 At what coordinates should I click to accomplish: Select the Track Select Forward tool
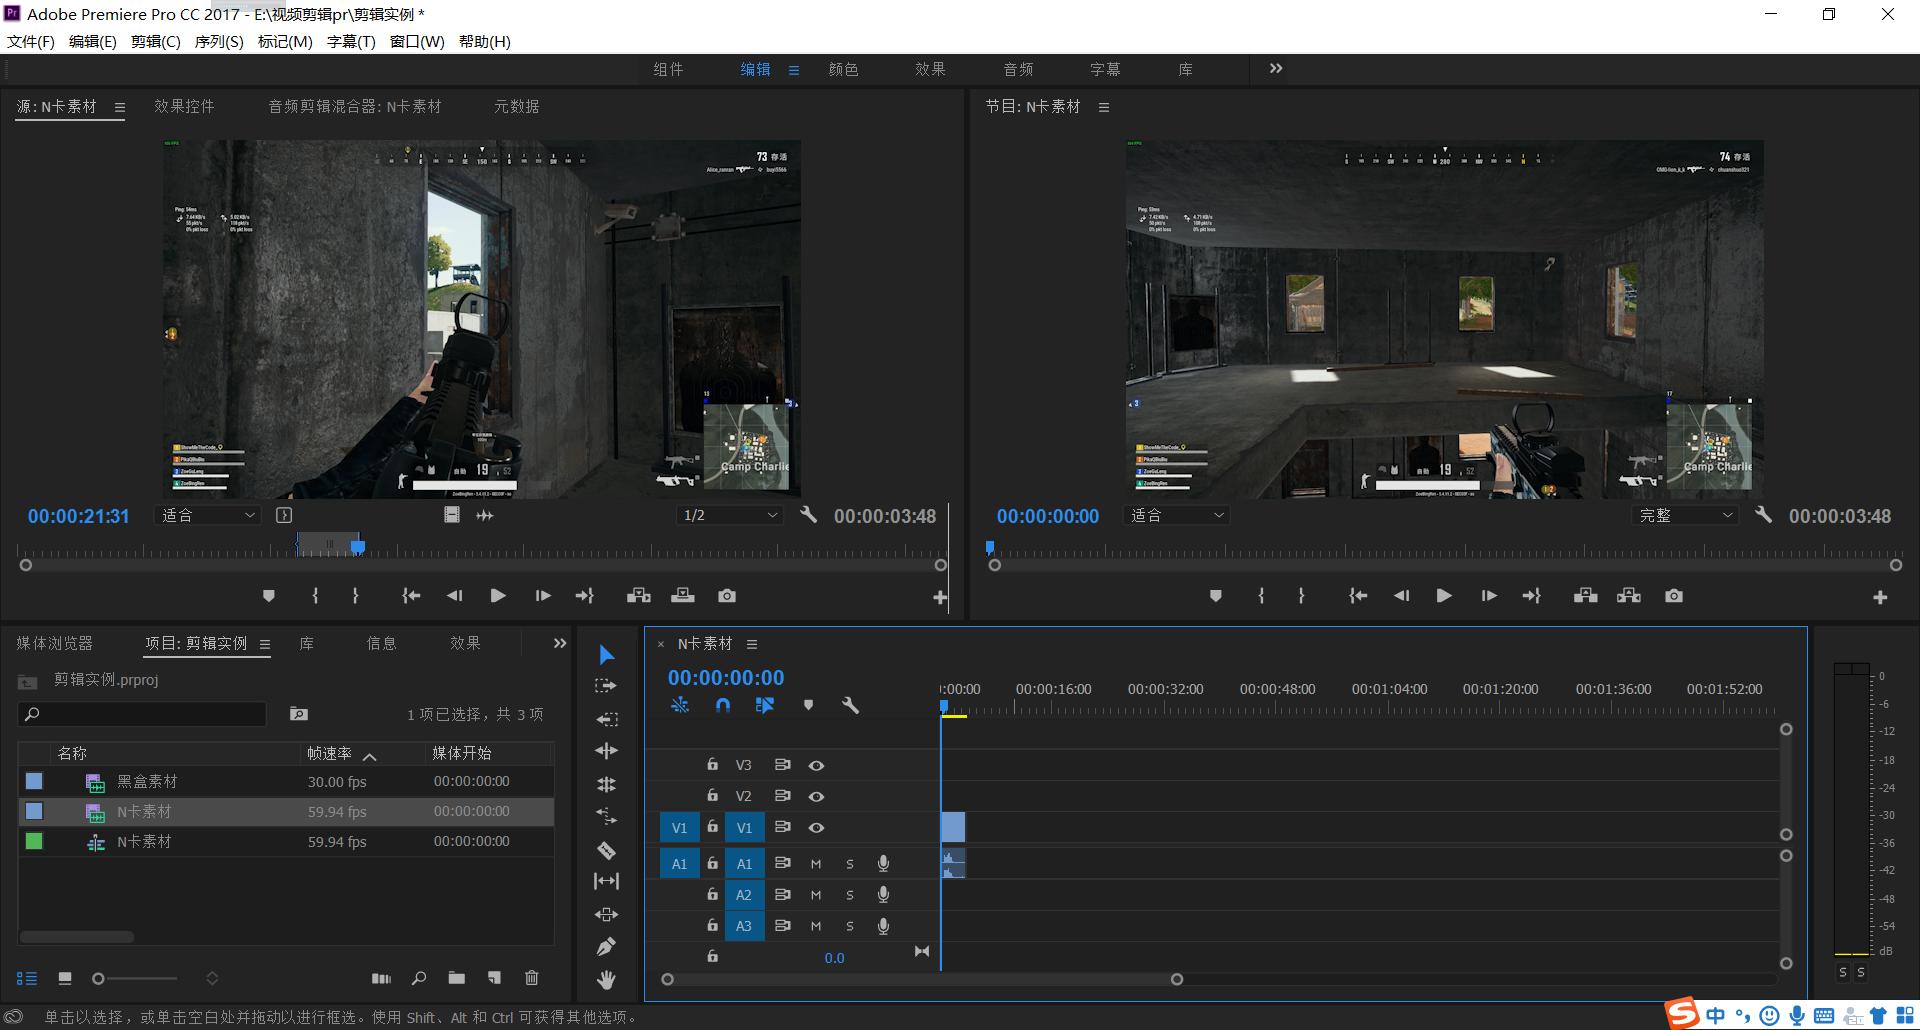click(x=606, y=686)
